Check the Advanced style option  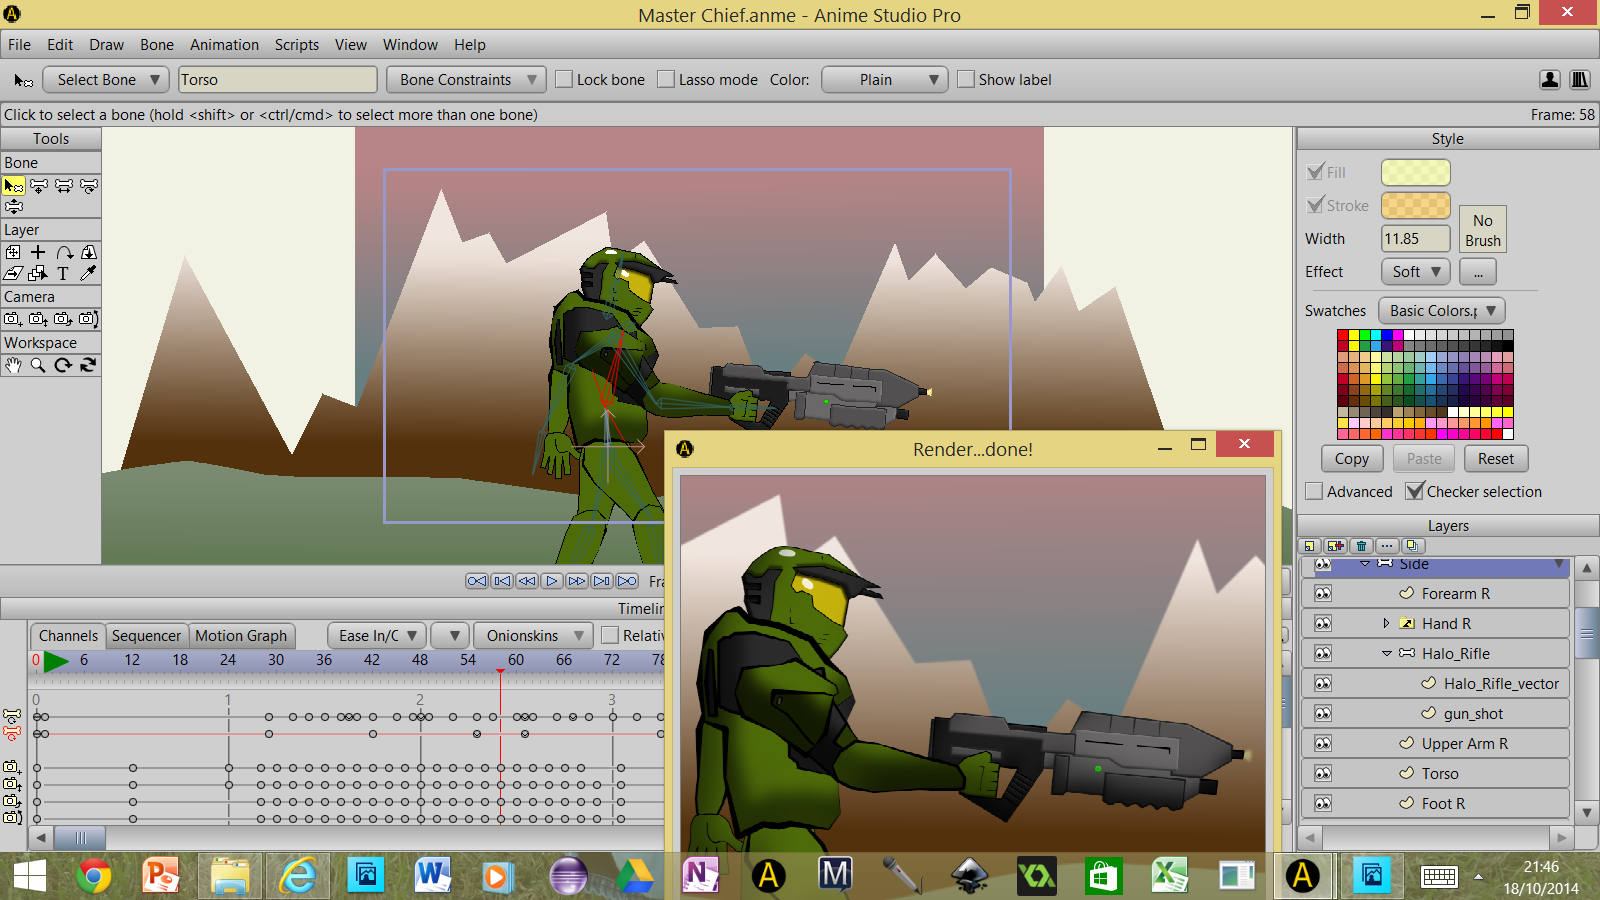1314,492
